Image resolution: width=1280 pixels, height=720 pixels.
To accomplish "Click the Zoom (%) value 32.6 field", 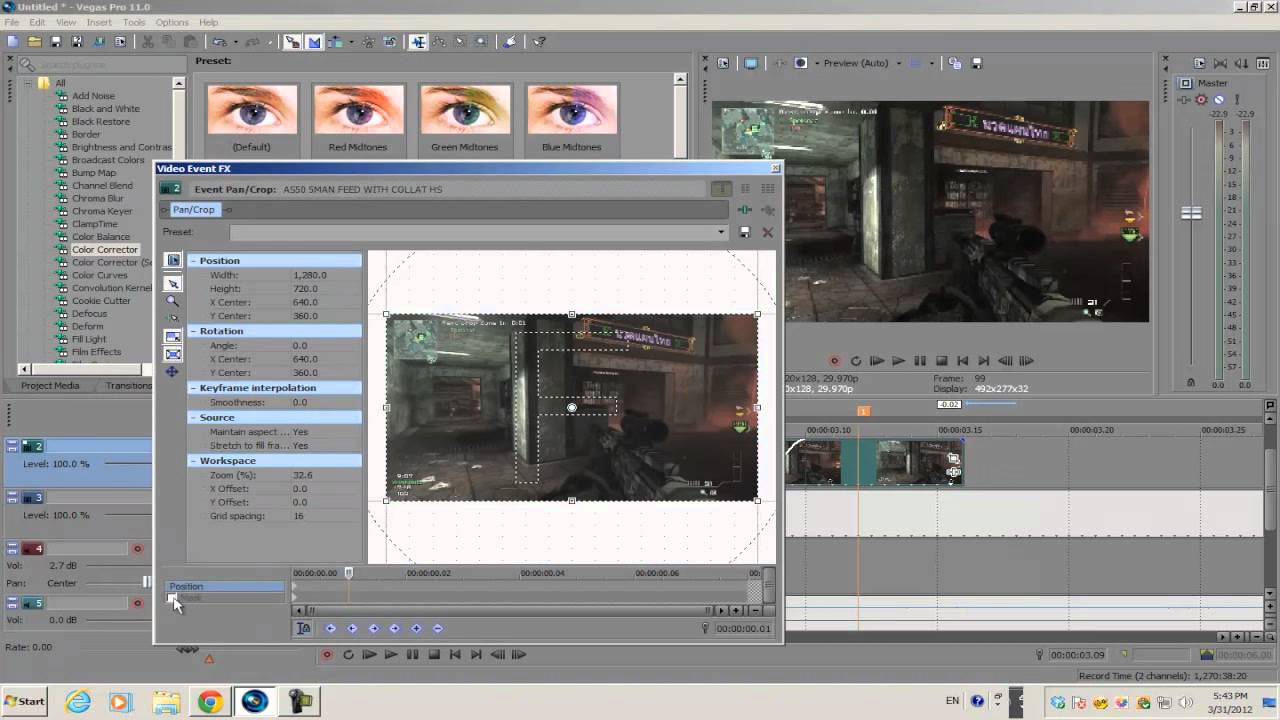I will point(325,475).
